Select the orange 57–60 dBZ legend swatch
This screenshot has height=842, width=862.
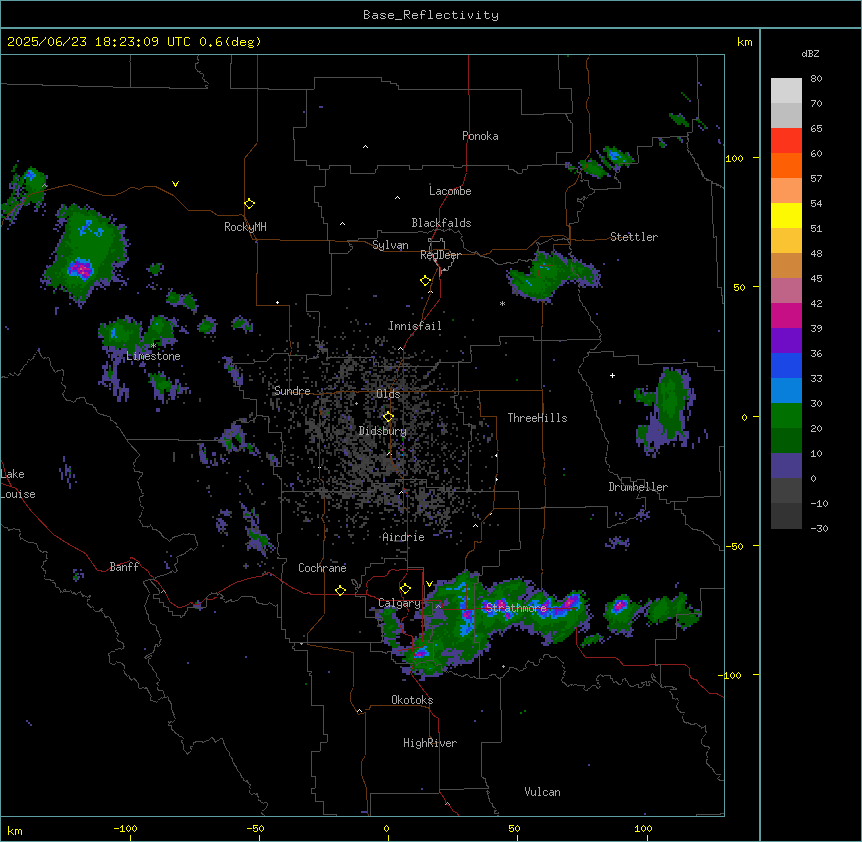[x=786, y=165]
